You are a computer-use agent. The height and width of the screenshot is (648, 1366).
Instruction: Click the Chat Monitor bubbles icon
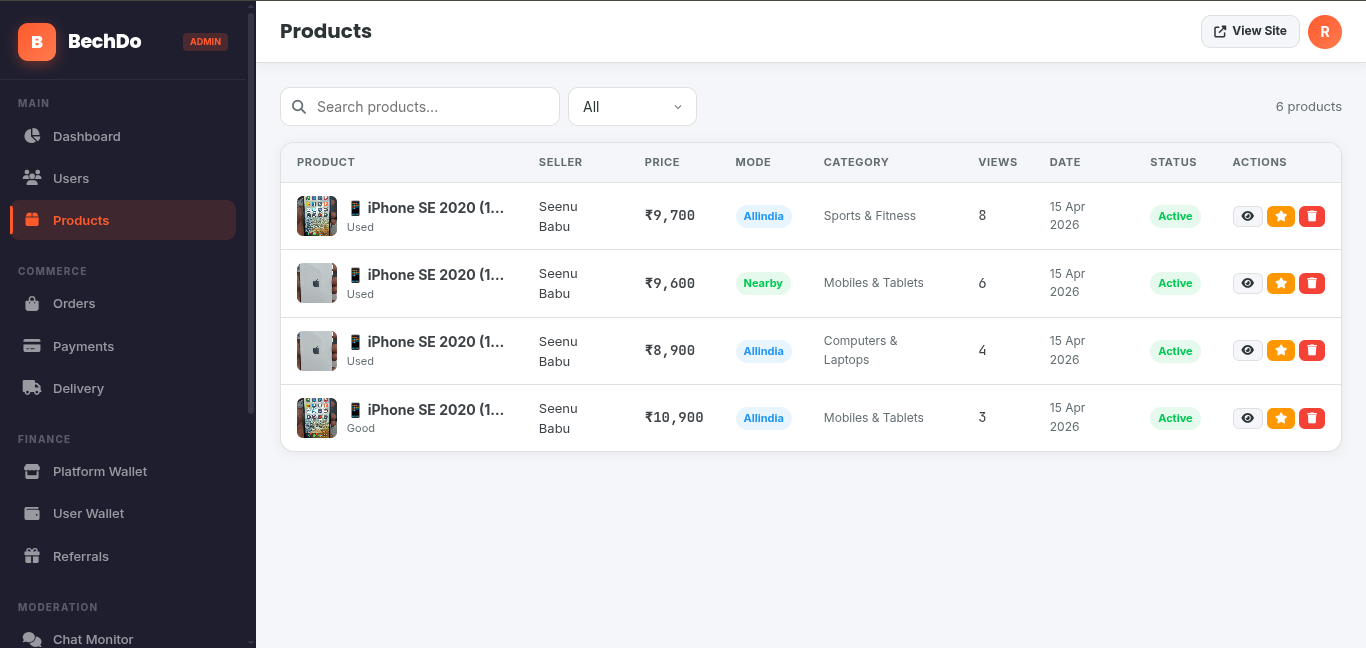pyautogui.click(x=32, y=639)
